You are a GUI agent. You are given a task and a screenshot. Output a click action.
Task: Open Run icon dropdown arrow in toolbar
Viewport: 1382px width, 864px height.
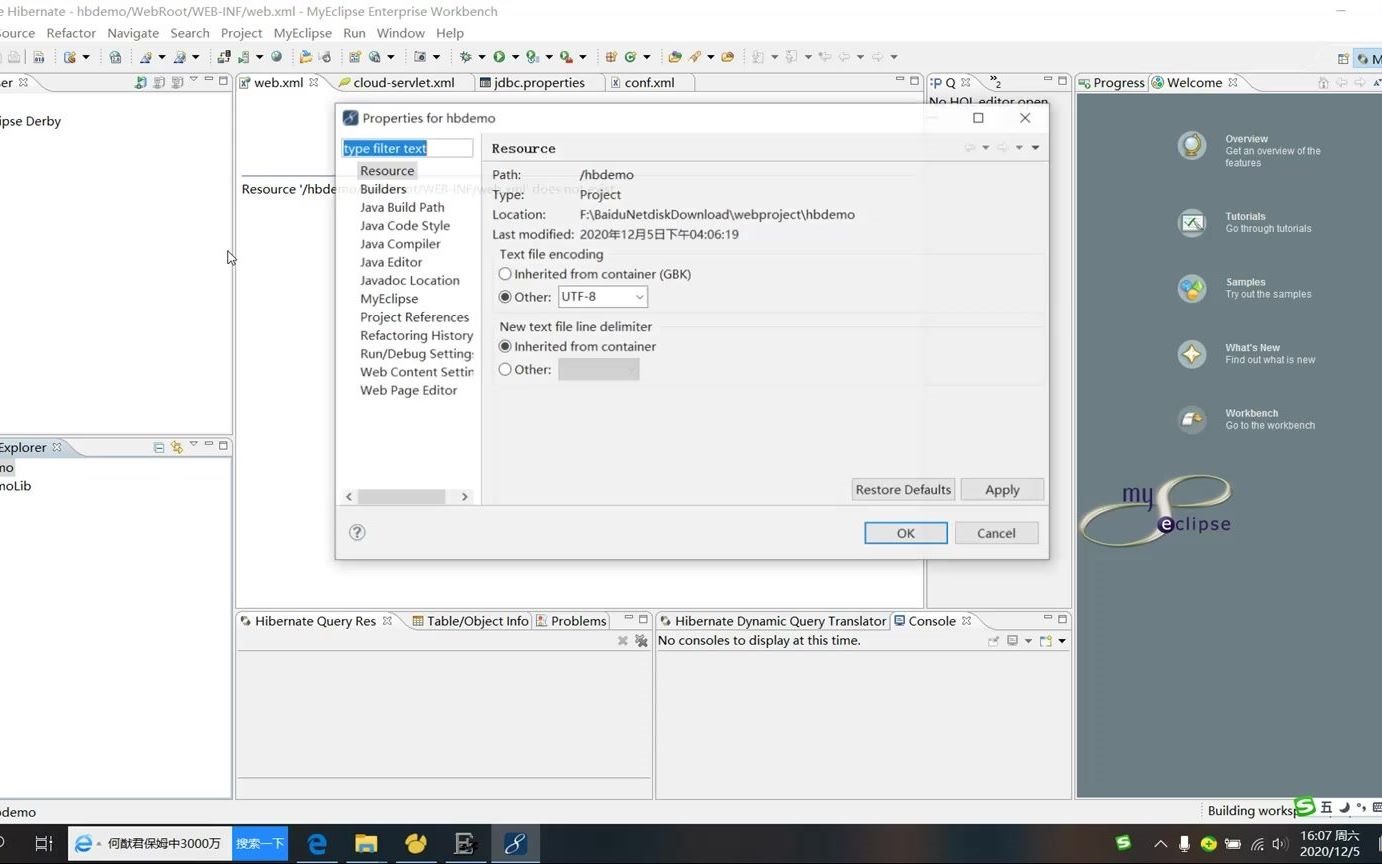[514, 57]
